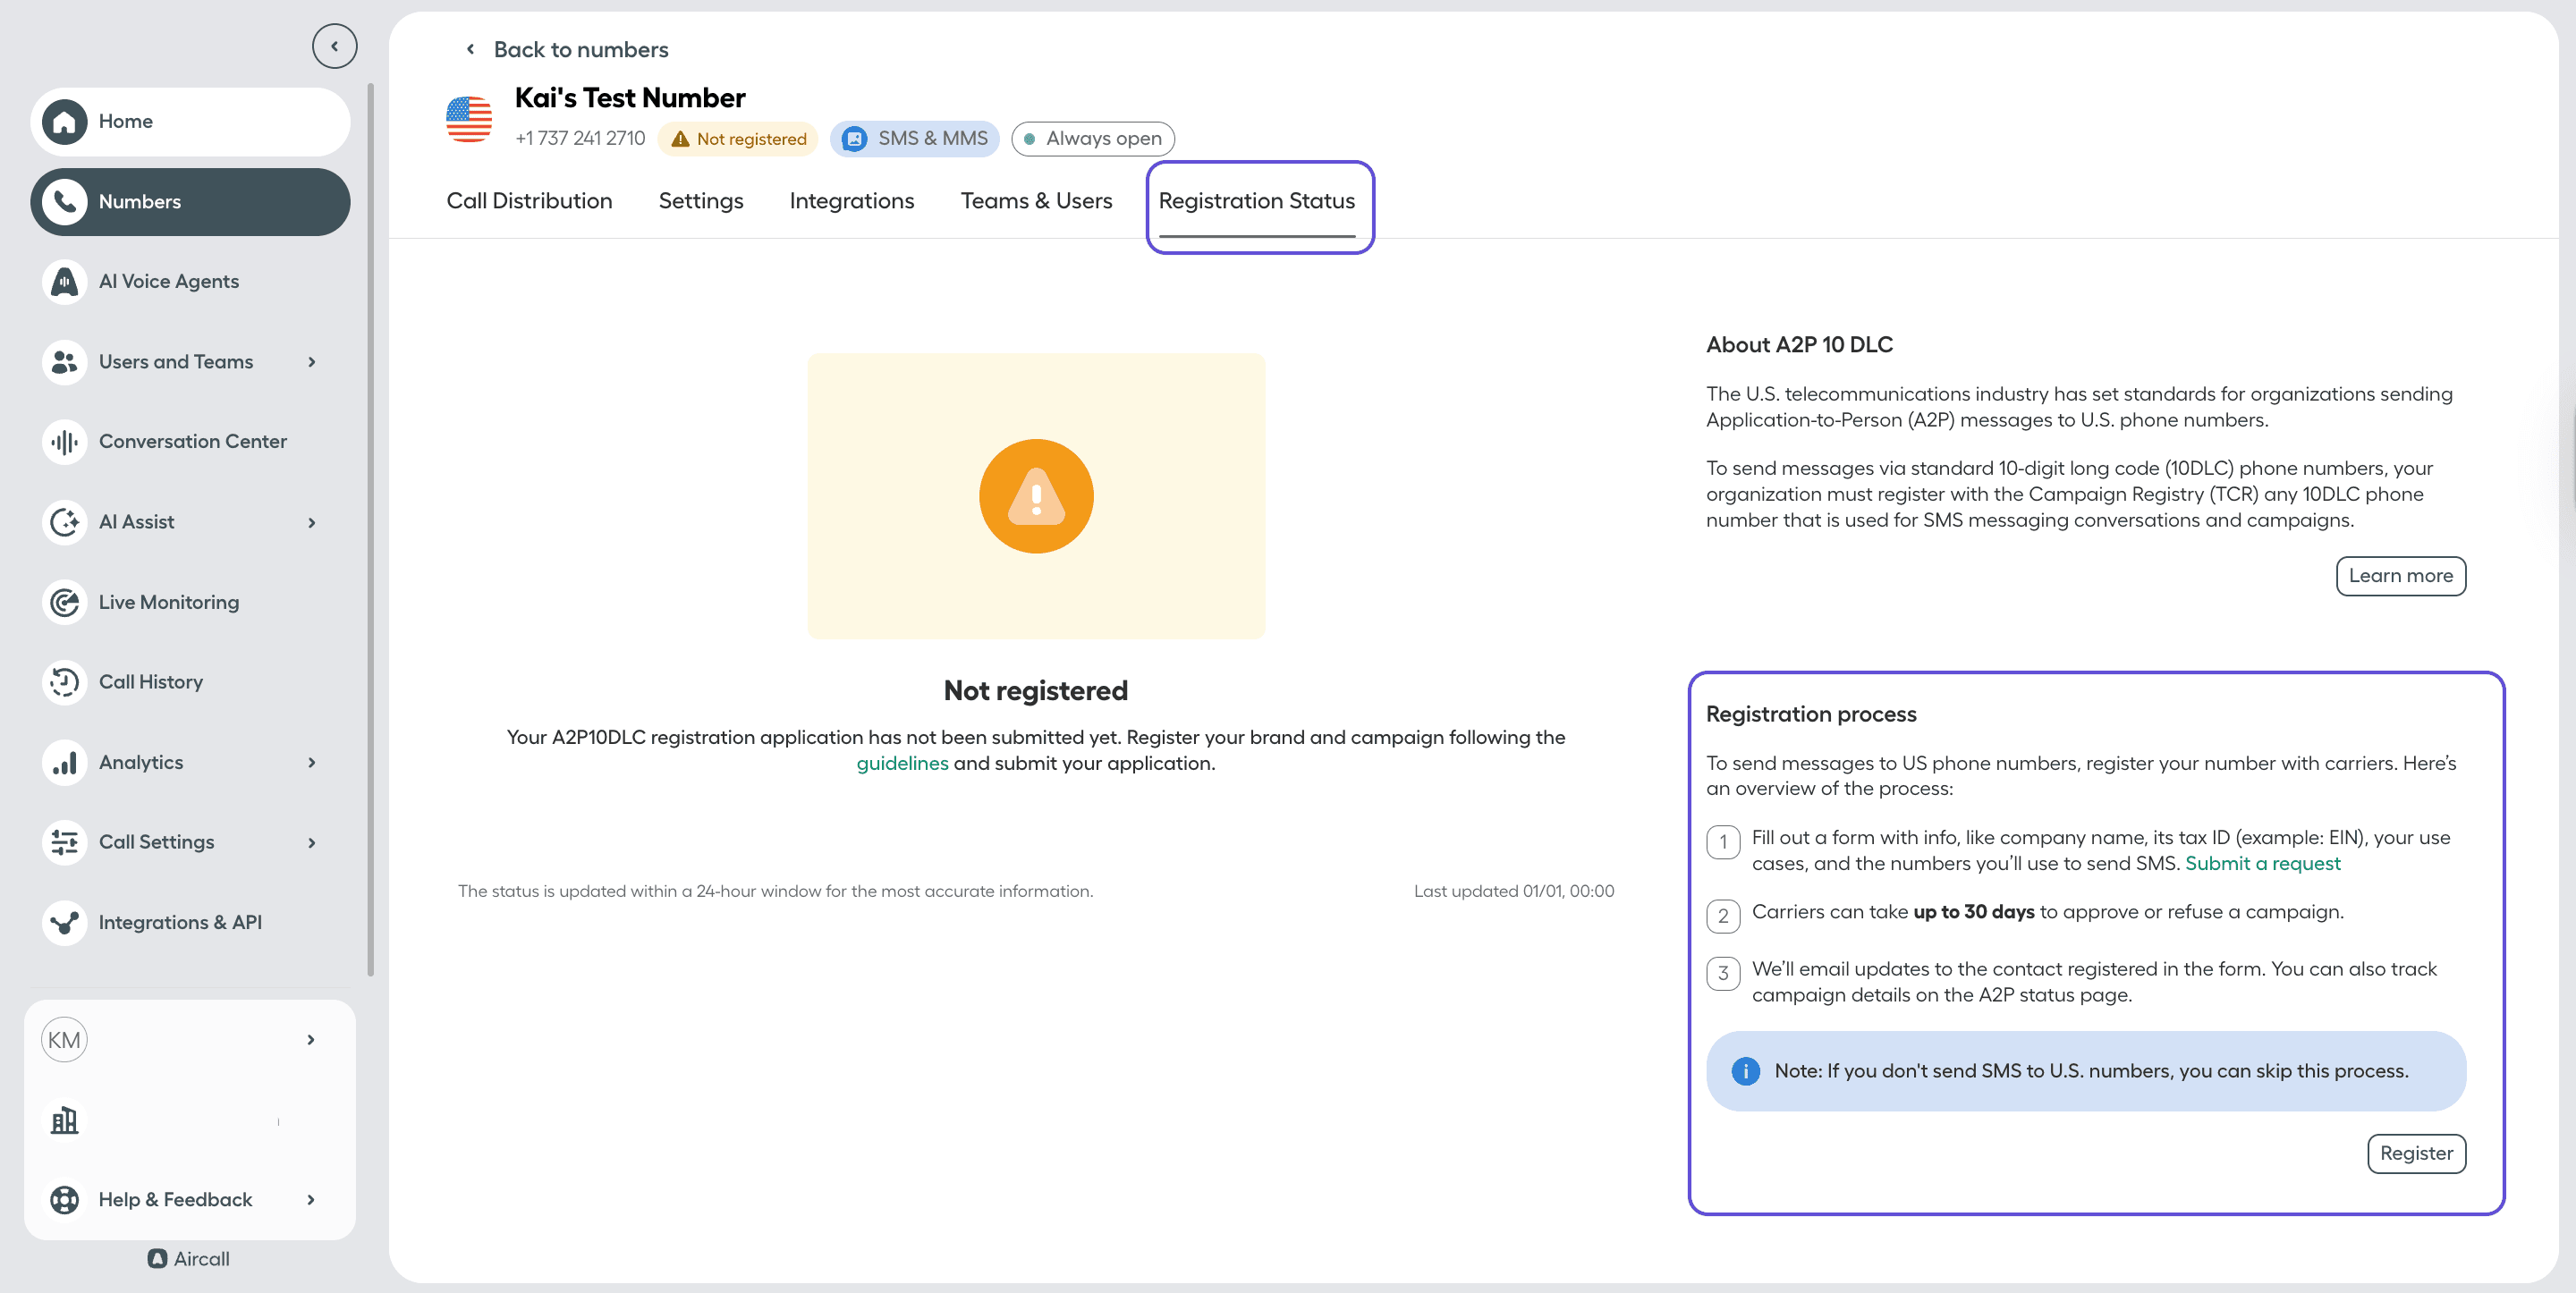Screen dimensions: 2576x1293
Task: Open the Conversation Center waveform icon
Action: tap(65, 441)
